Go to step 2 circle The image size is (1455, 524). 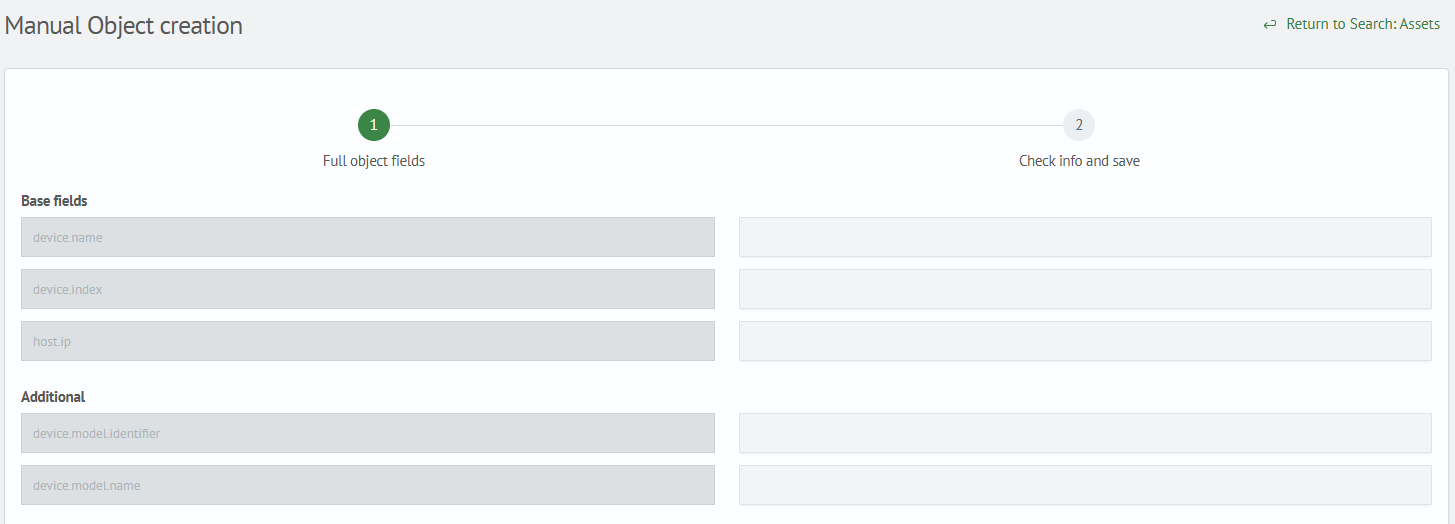click(1079, 125)
